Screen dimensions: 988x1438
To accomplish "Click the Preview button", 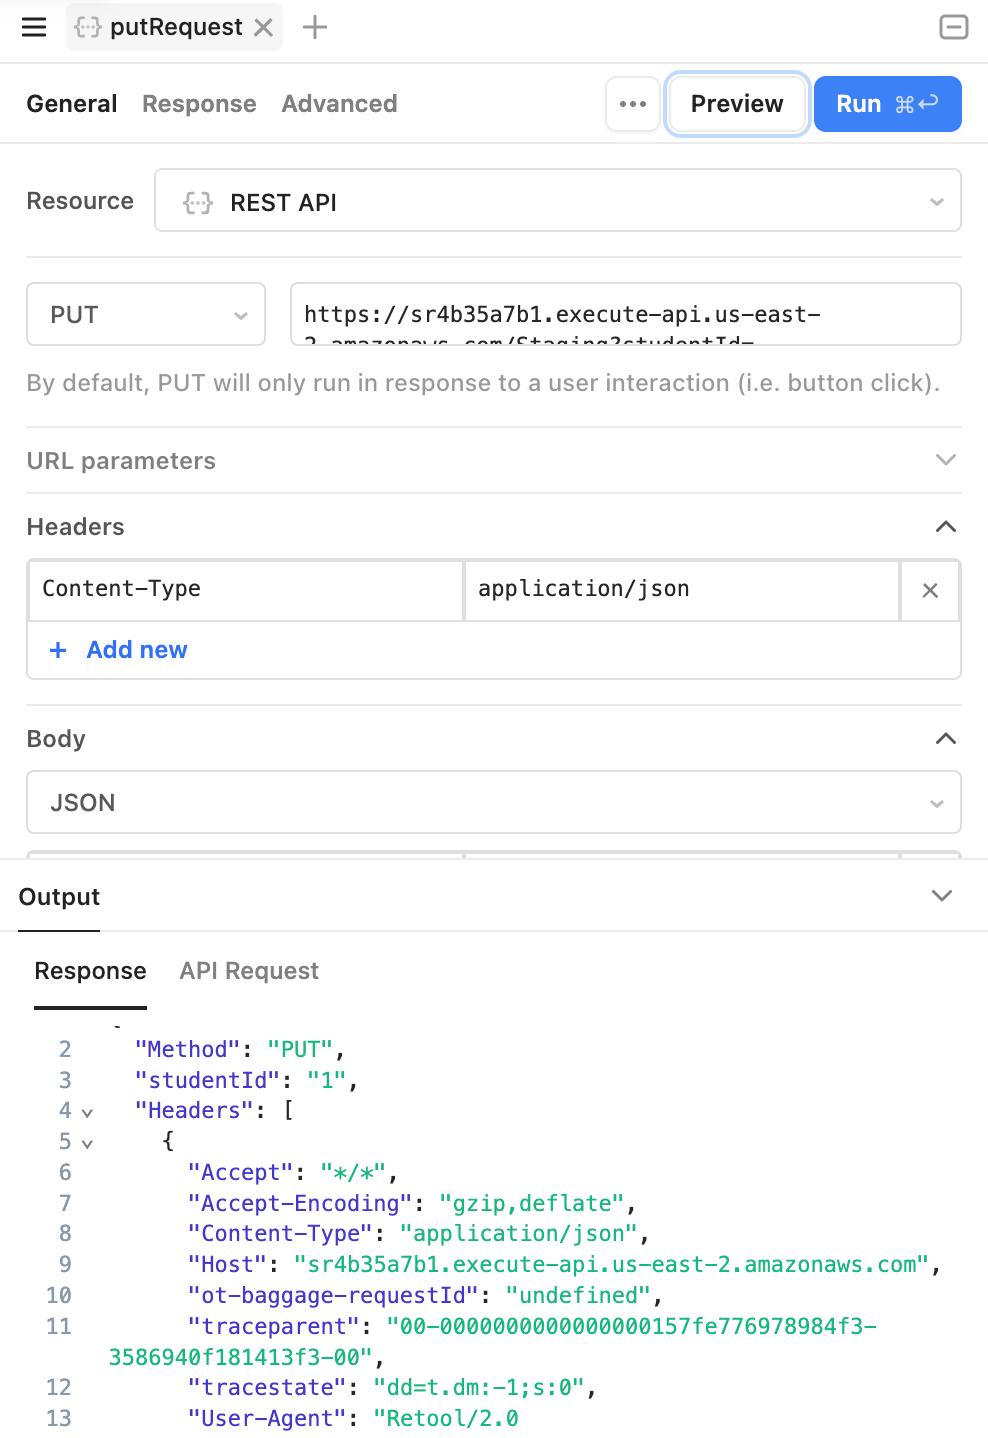I will 737,104.
